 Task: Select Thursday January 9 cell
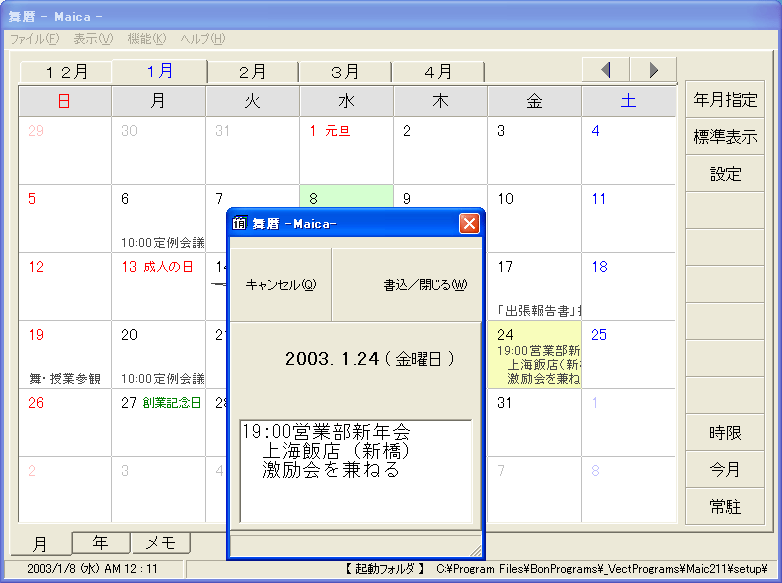(x=440, y=196)
